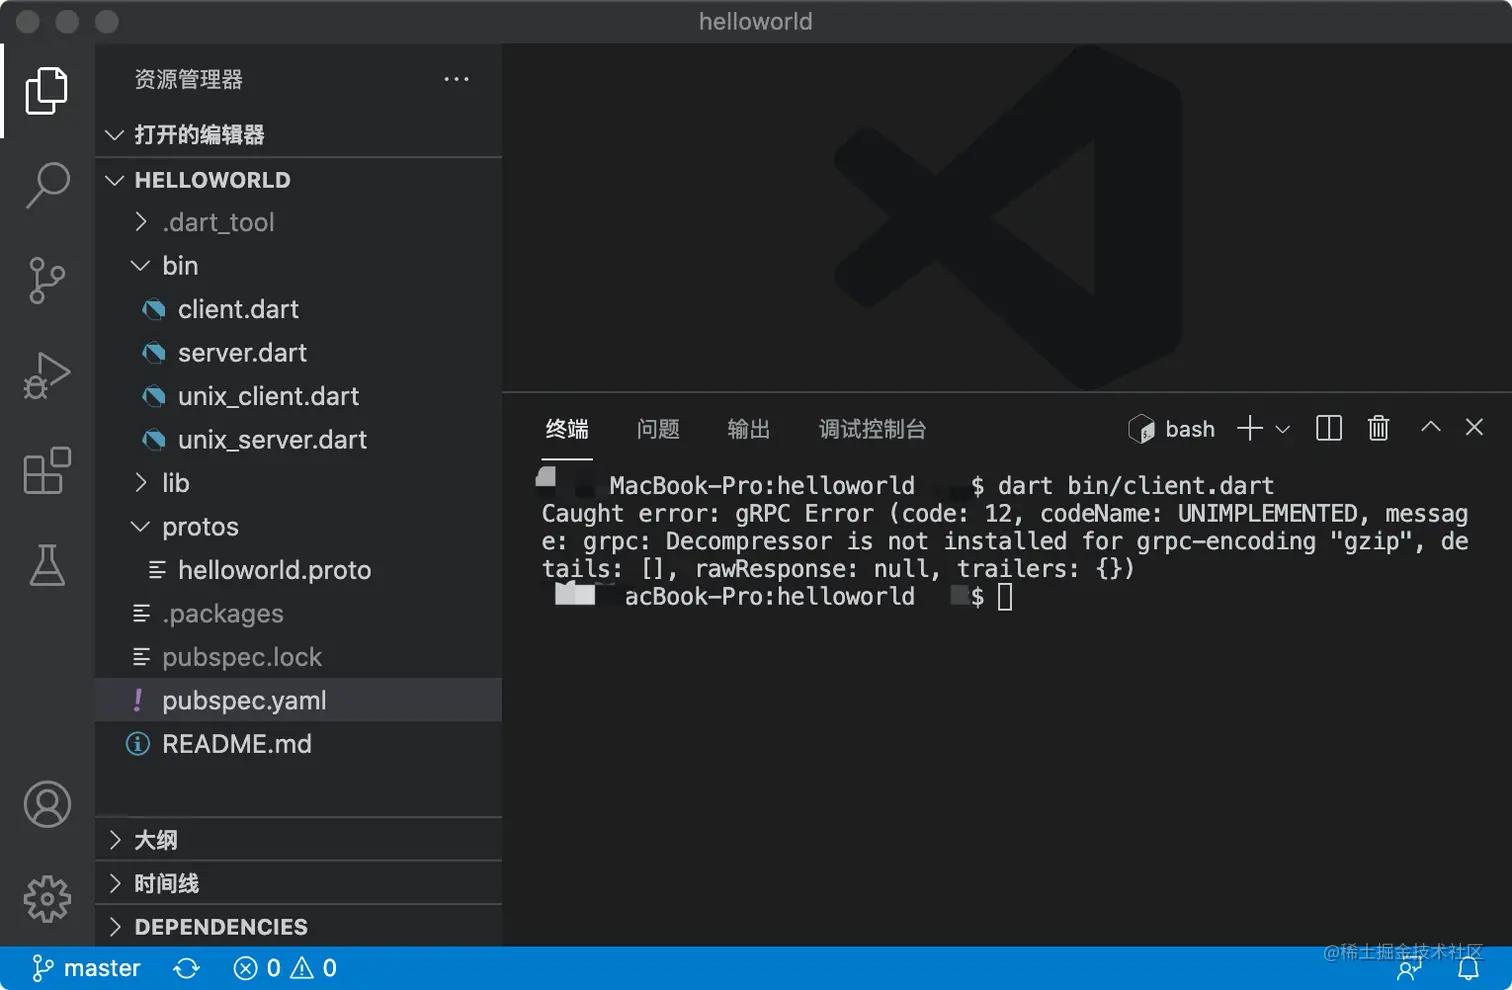Maximize the panel with up chevron
1512x990 pixels.
click(x=1430, y=427)
